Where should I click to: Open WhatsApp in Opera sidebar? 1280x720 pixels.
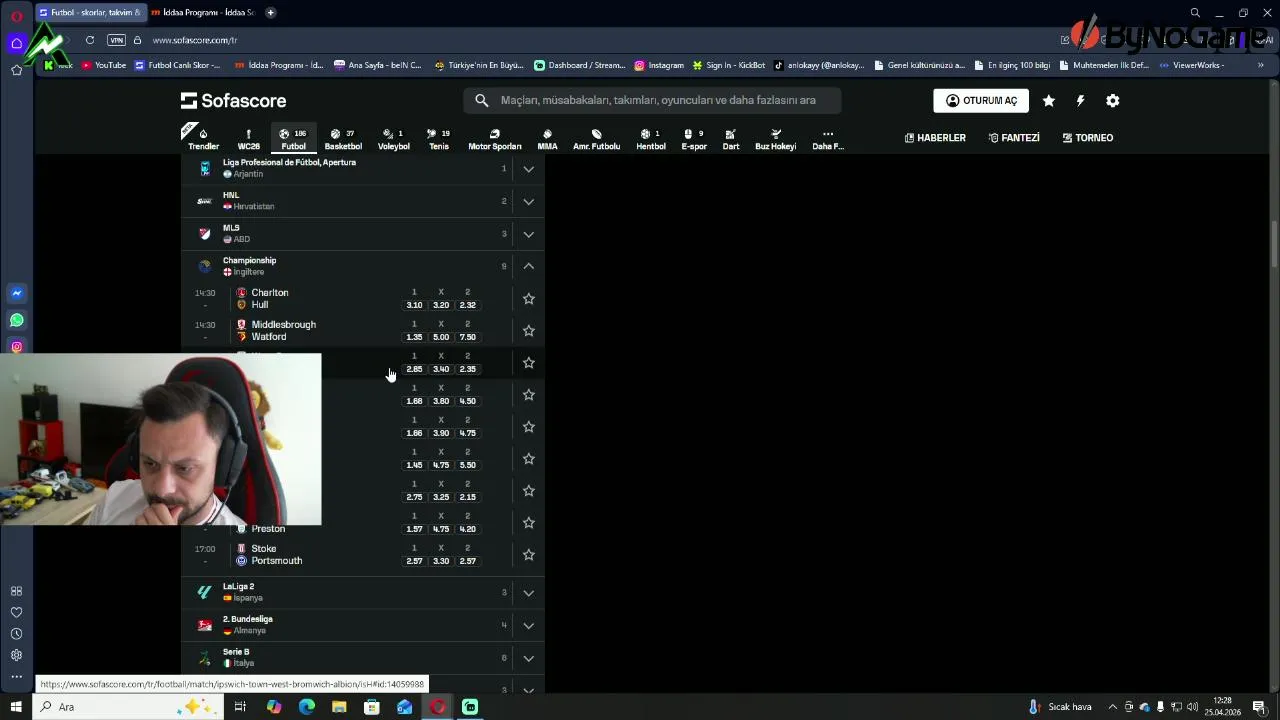coord(16,320)
